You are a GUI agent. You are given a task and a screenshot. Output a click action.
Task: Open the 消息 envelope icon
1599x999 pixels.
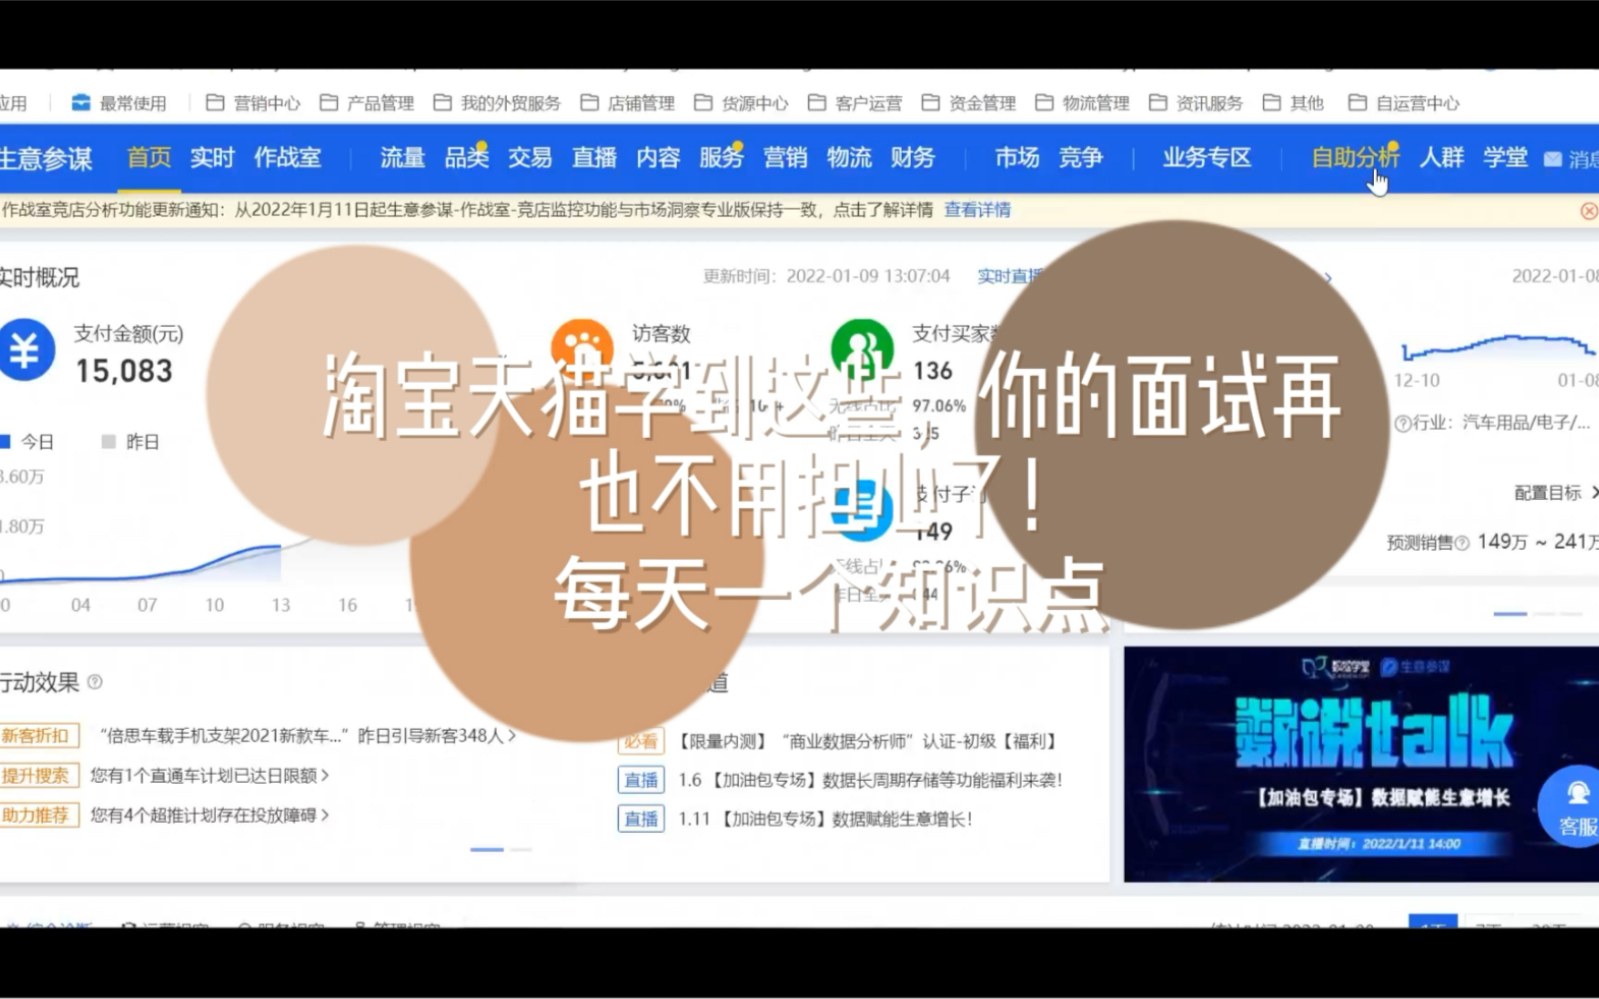pyautogui.click(x=1553, y=159)
